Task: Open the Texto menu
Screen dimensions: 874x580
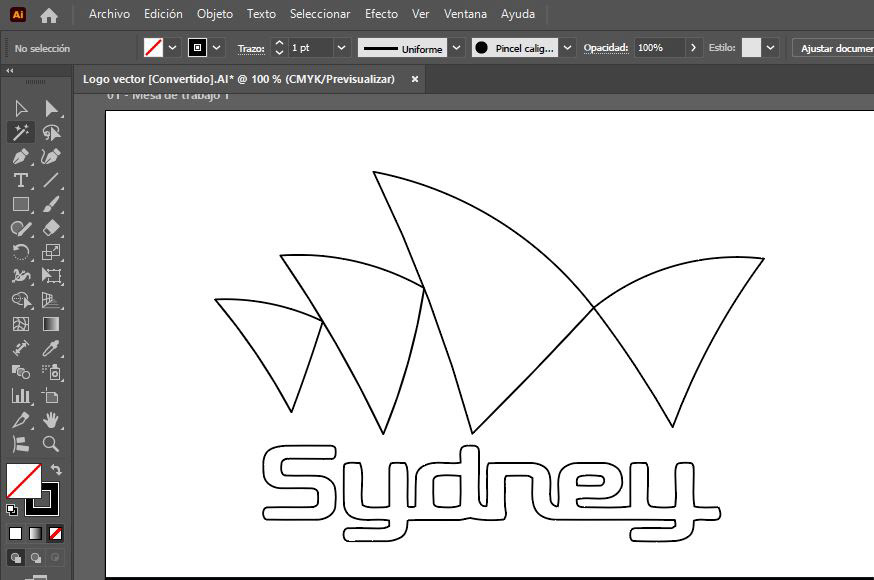Action: pyautogui.click(x=261, y=14)
